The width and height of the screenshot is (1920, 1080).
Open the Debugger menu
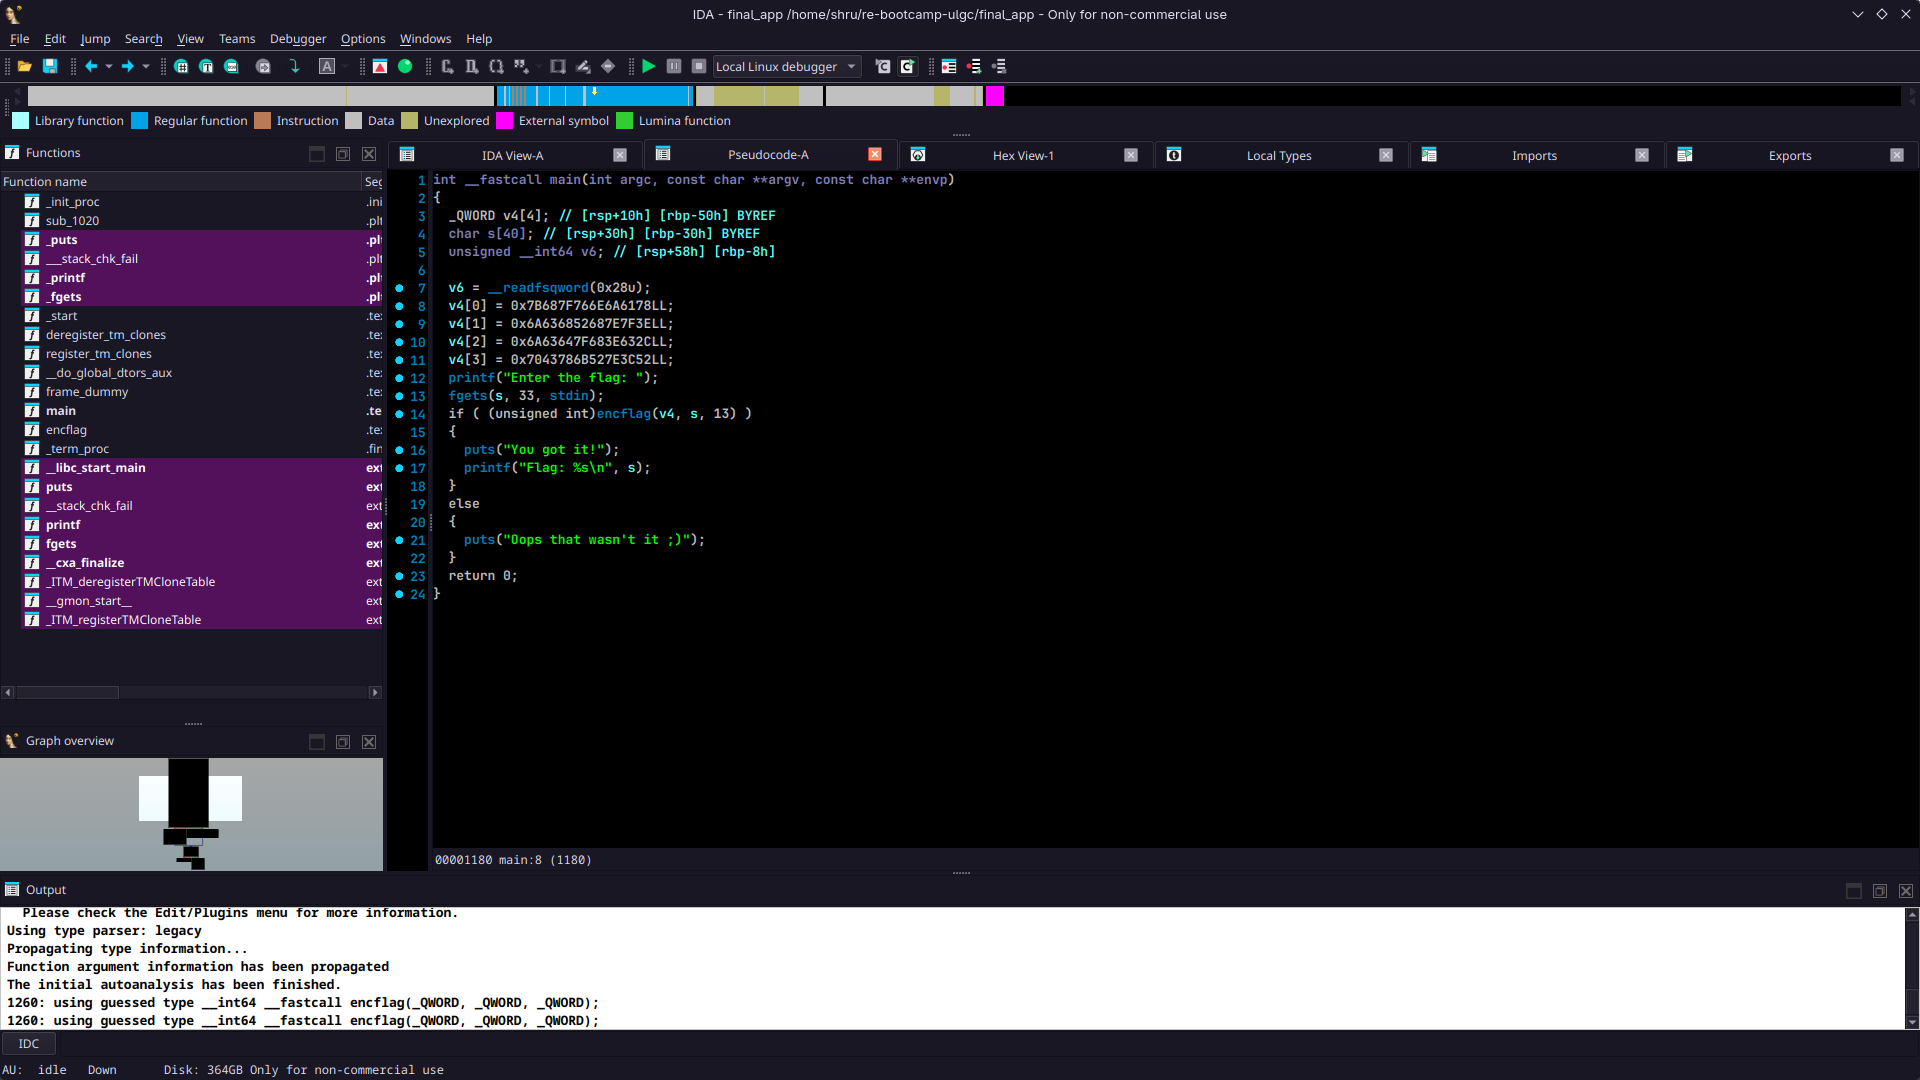[x=298, y=39]
